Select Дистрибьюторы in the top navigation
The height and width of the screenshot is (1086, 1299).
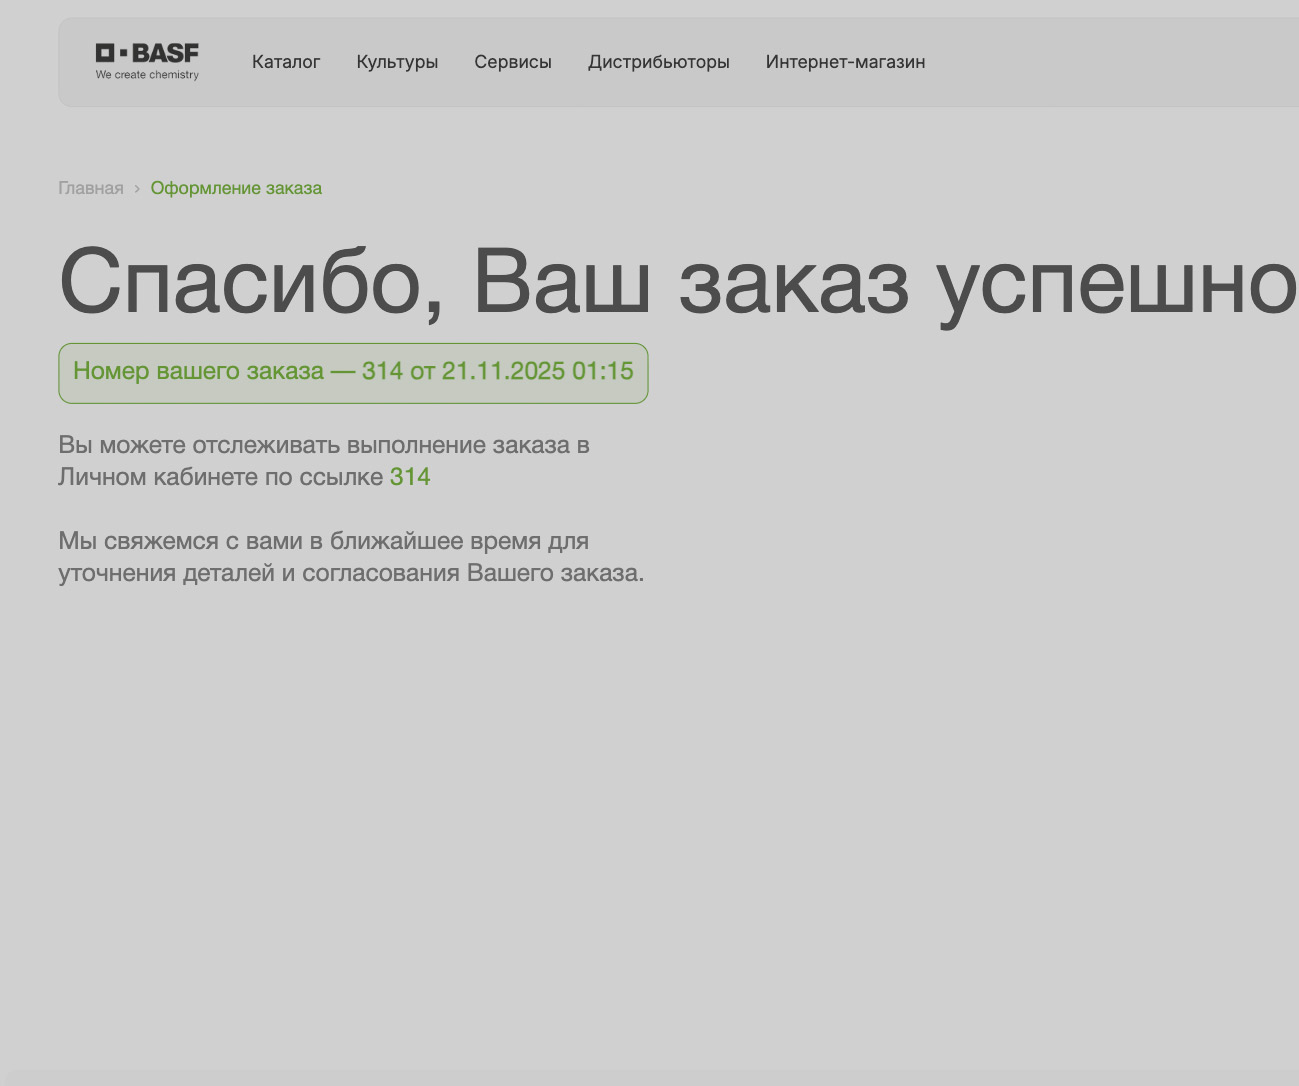(659, 62)
